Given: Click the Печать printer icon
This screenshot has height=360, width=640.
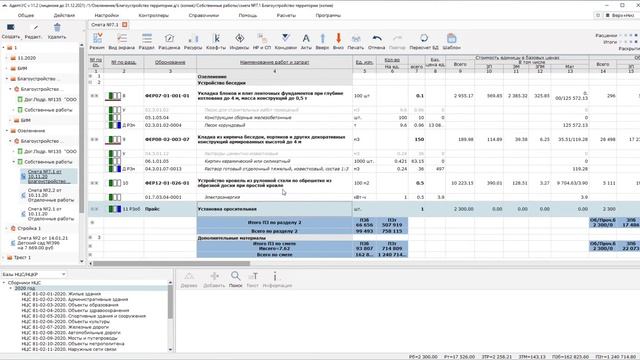Looking at the screenshot, I should coord(356,38).
